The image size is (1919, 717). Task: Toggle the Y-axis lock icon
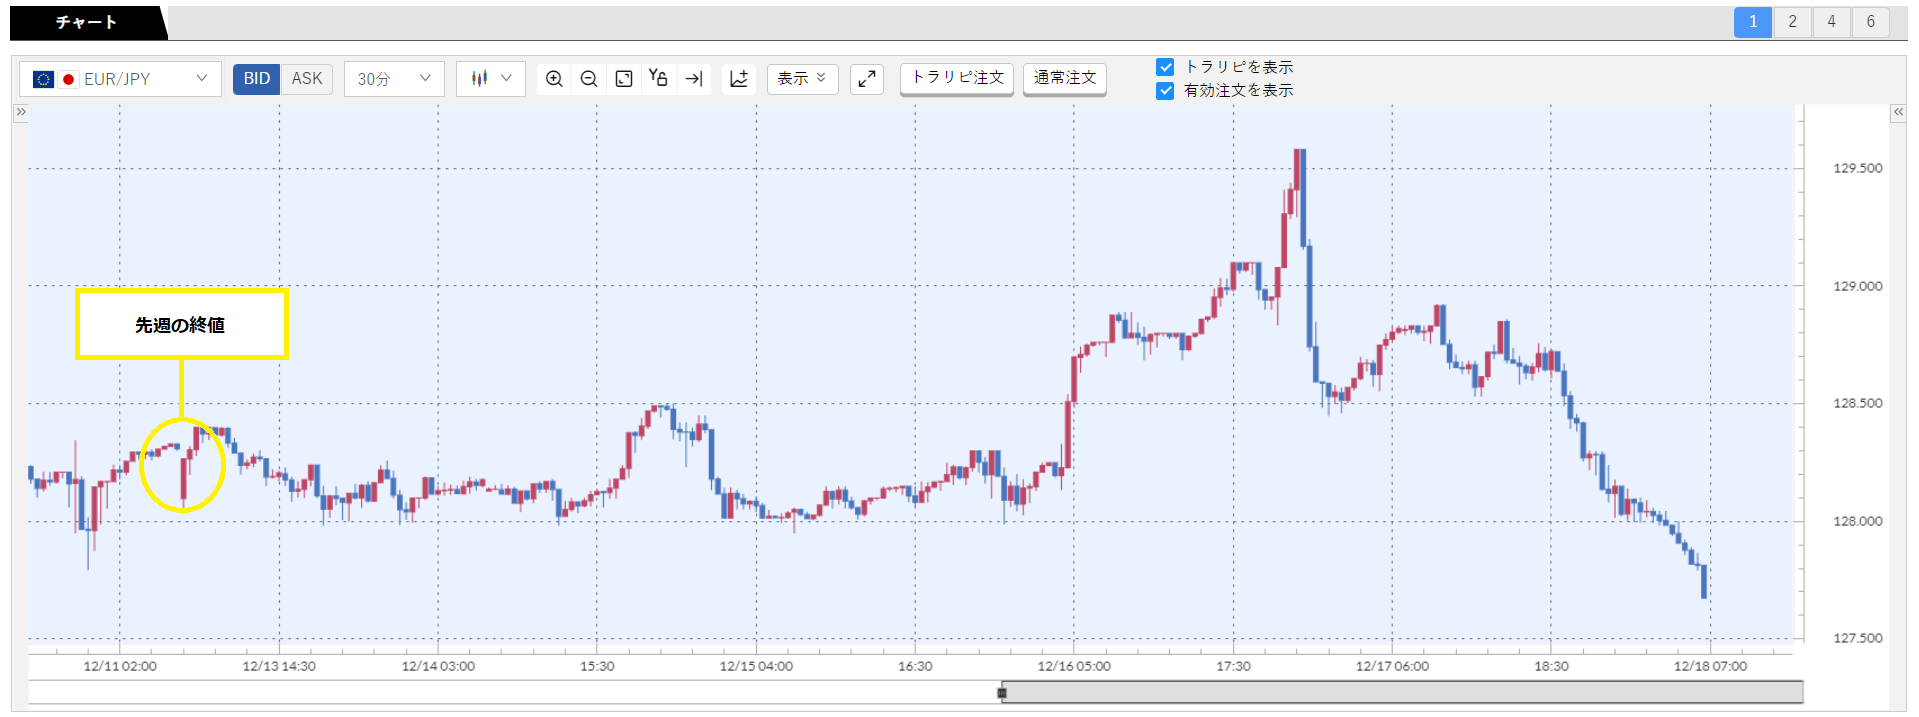(658, 78)
